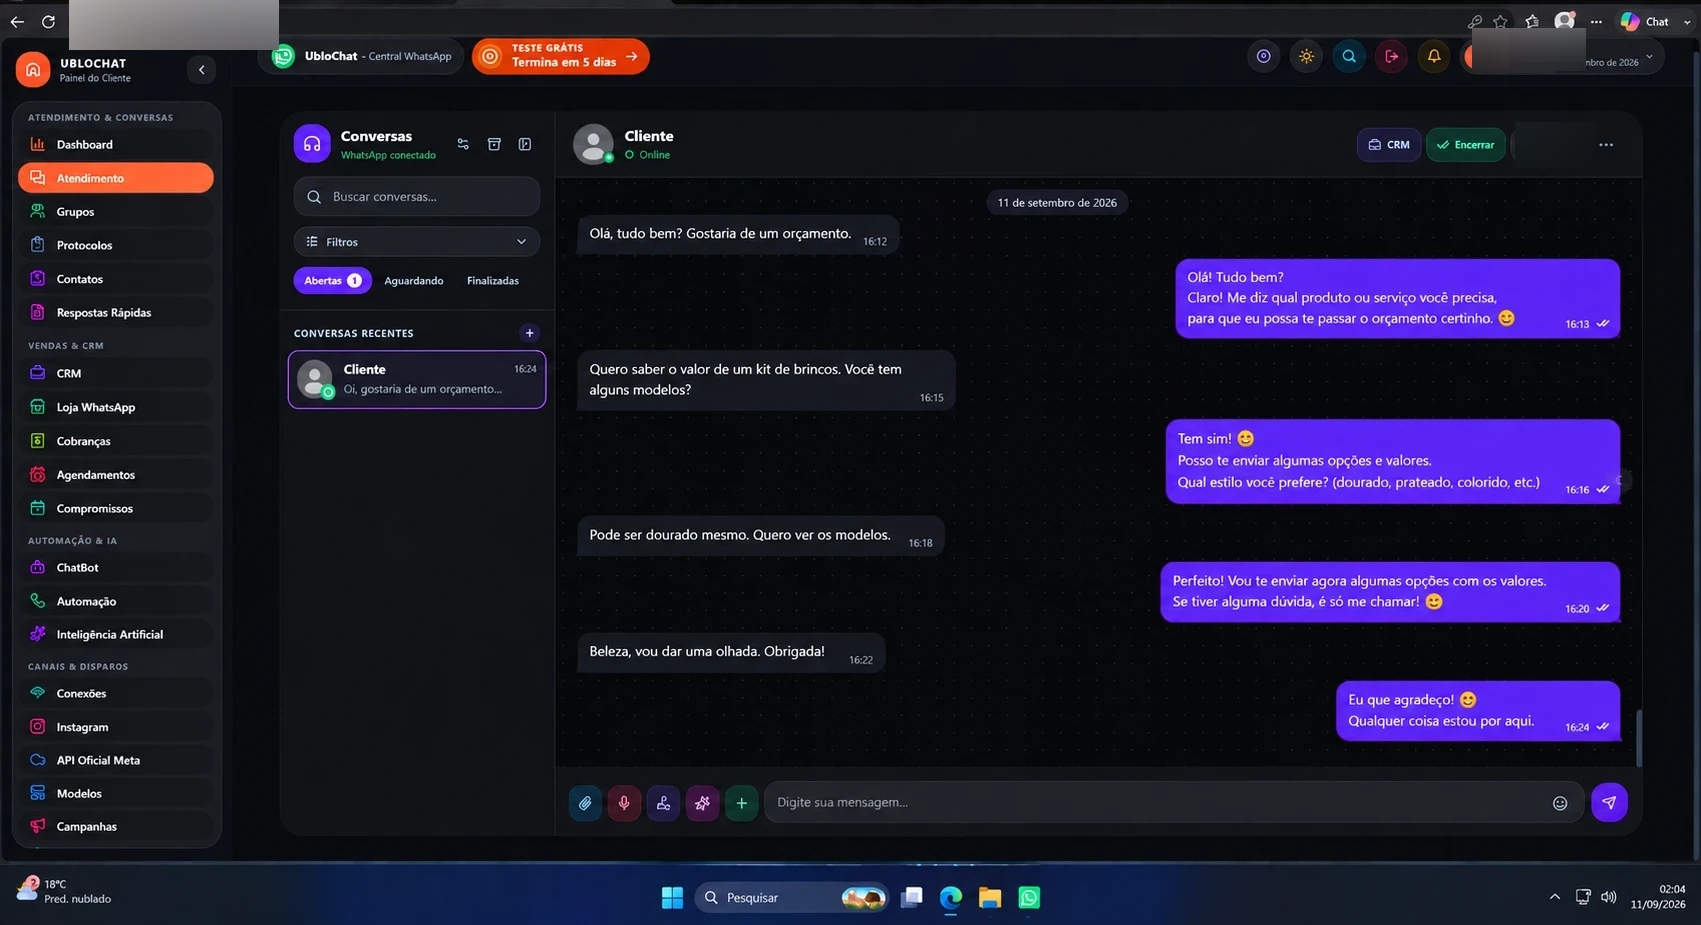This screenshot has height=925, width=1701.
Task: Click the Encerrar button
Action: [1465, 145]
